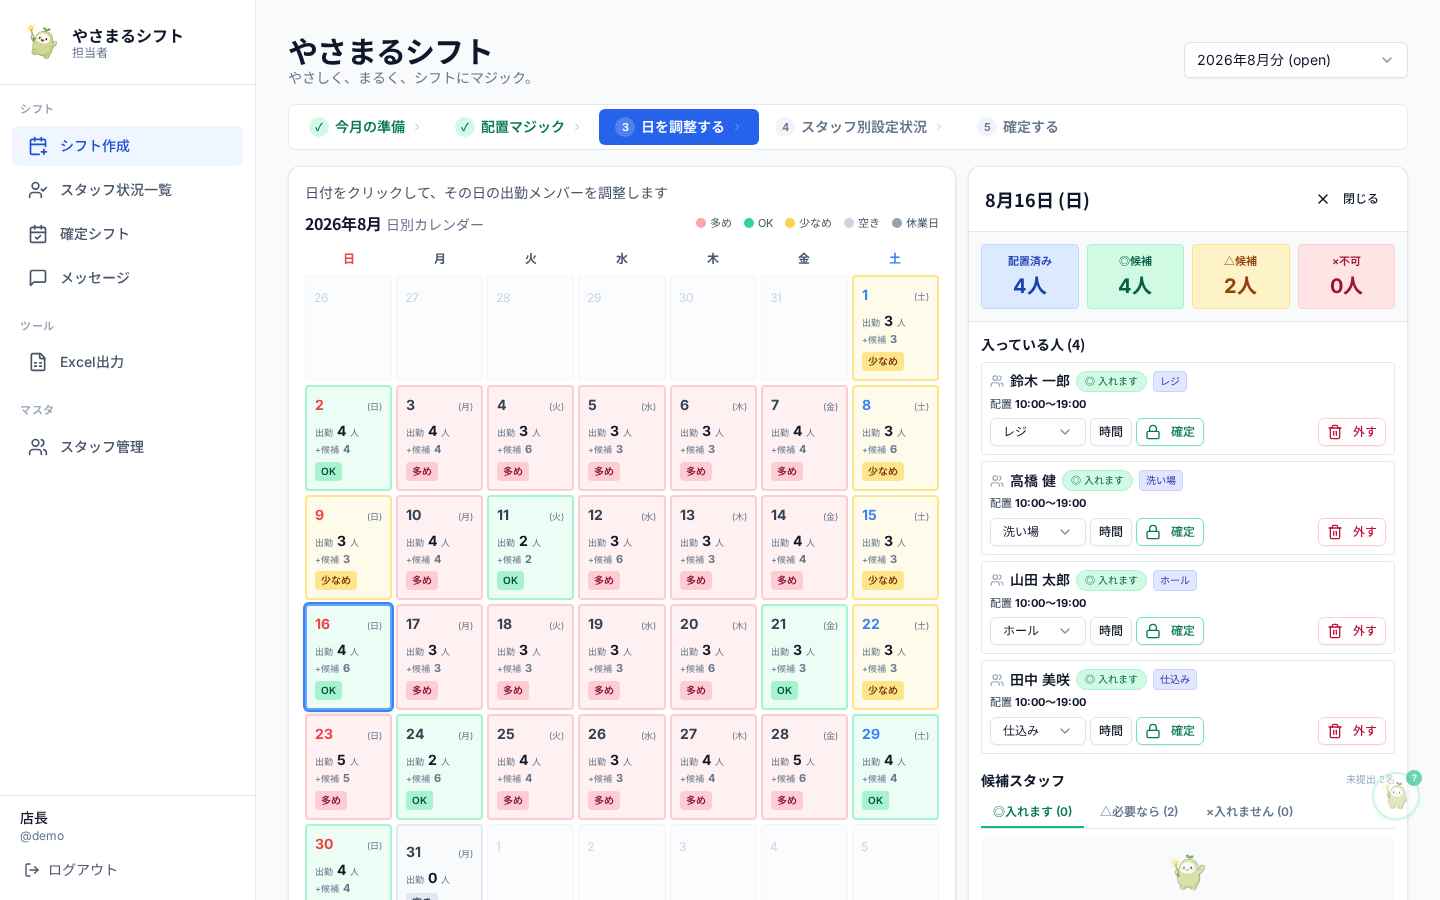The width and height of the screenshot is (1440, 900).
Task: Select August 31 Monday calendar cell
Action: [439, 862]
